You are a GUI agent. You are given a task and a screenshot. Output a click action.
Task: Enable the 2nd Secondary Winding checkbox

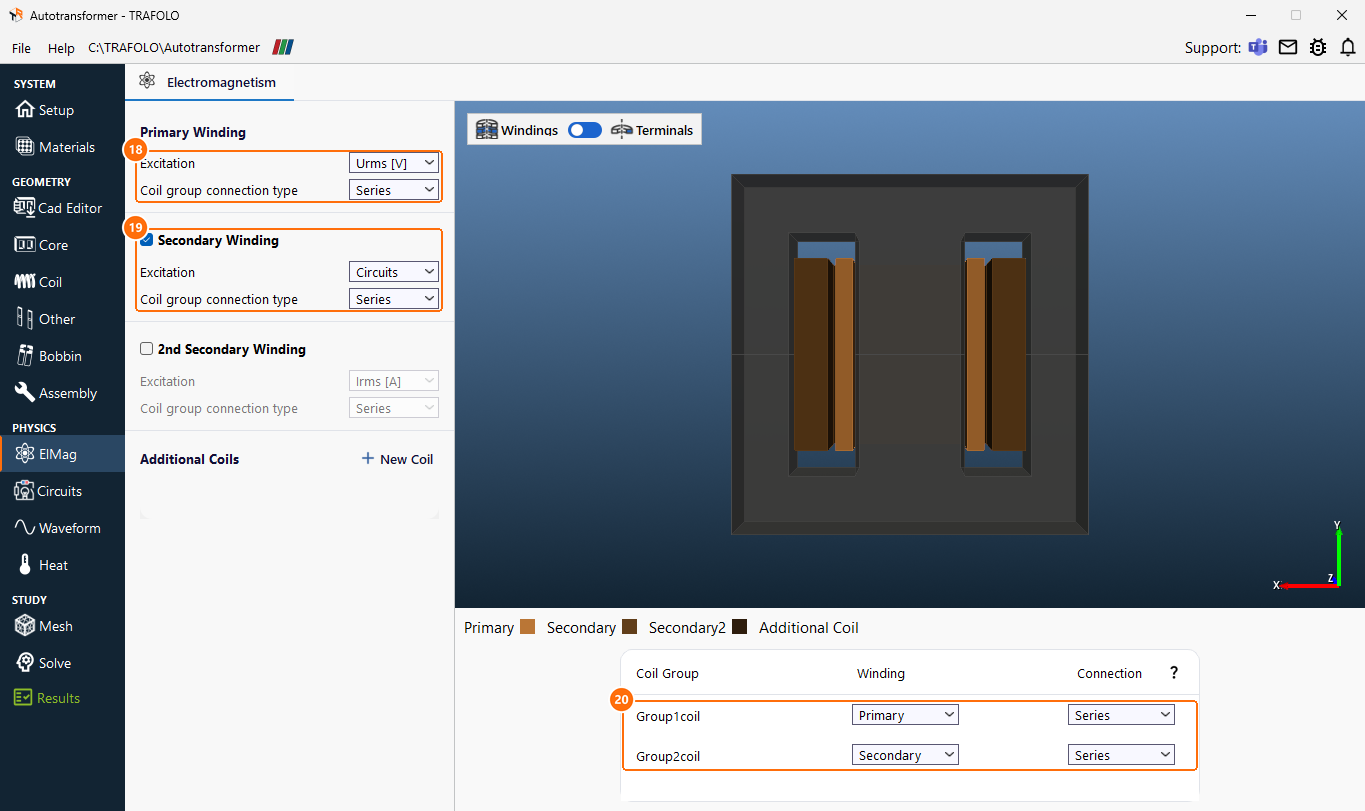pos(147,349)
